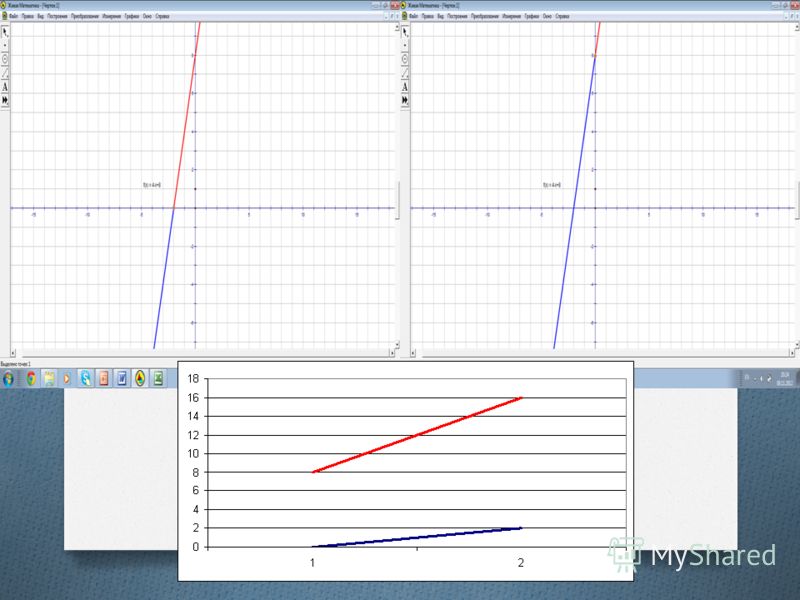Click vertical scrollbar thumb in left window

pyautogui.click(x=397, y=200)
